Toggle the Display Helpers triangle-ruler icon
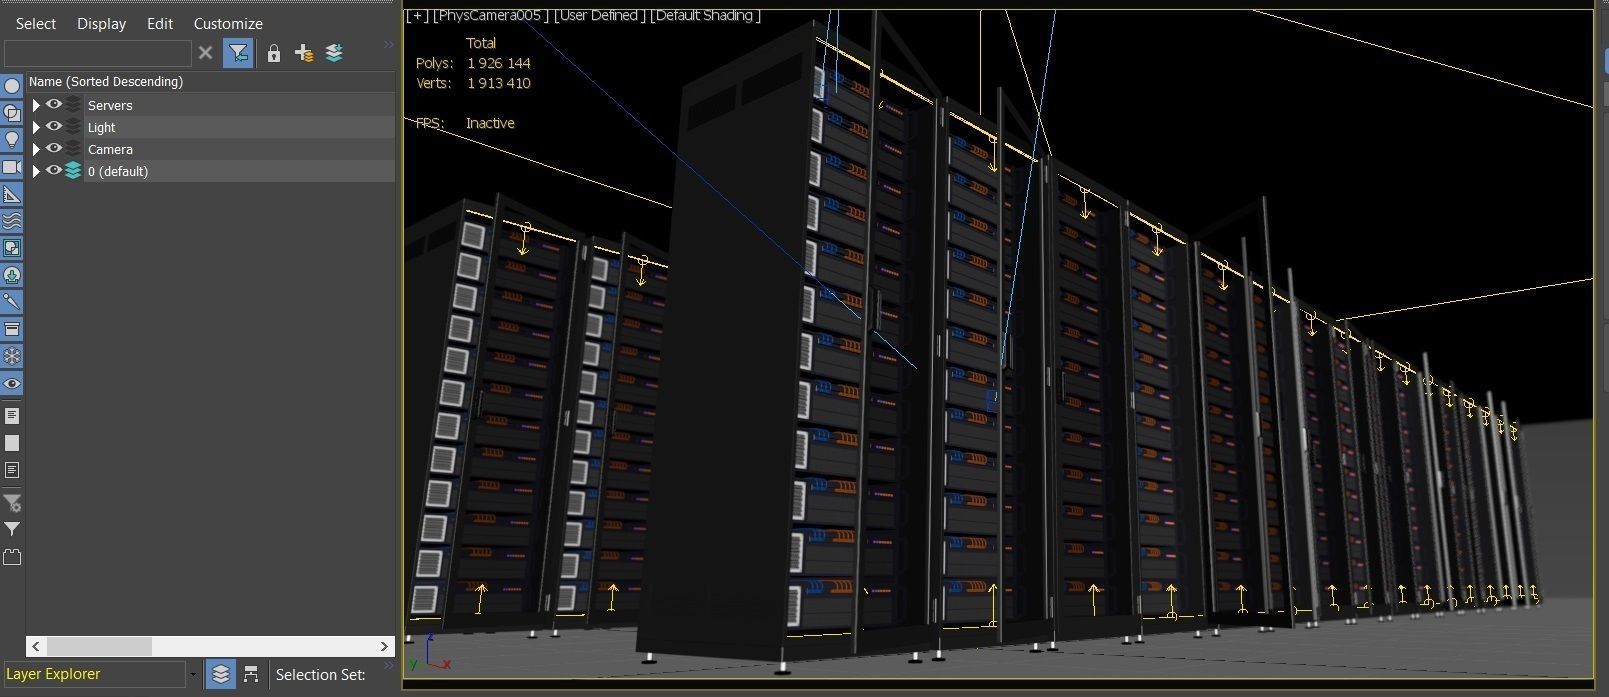Screen dimensions: 1609x697 pyautogui.click(x=12, y=194)
